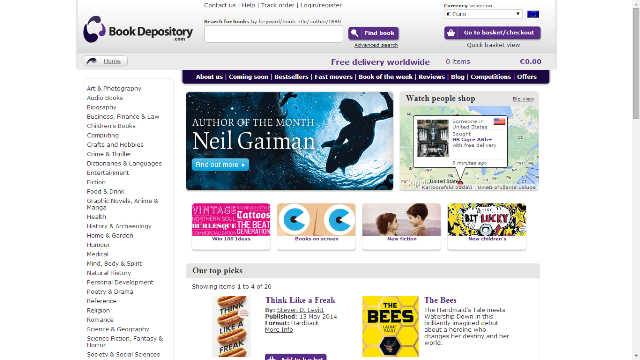Select Business, Finance & Law category
Viewport: 640px width, 360px height.
(123, 117)
